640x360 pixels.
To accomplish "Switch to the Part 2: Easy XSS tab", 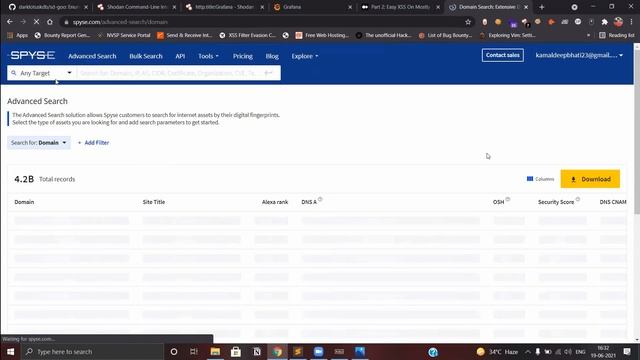I will [400, 7].
